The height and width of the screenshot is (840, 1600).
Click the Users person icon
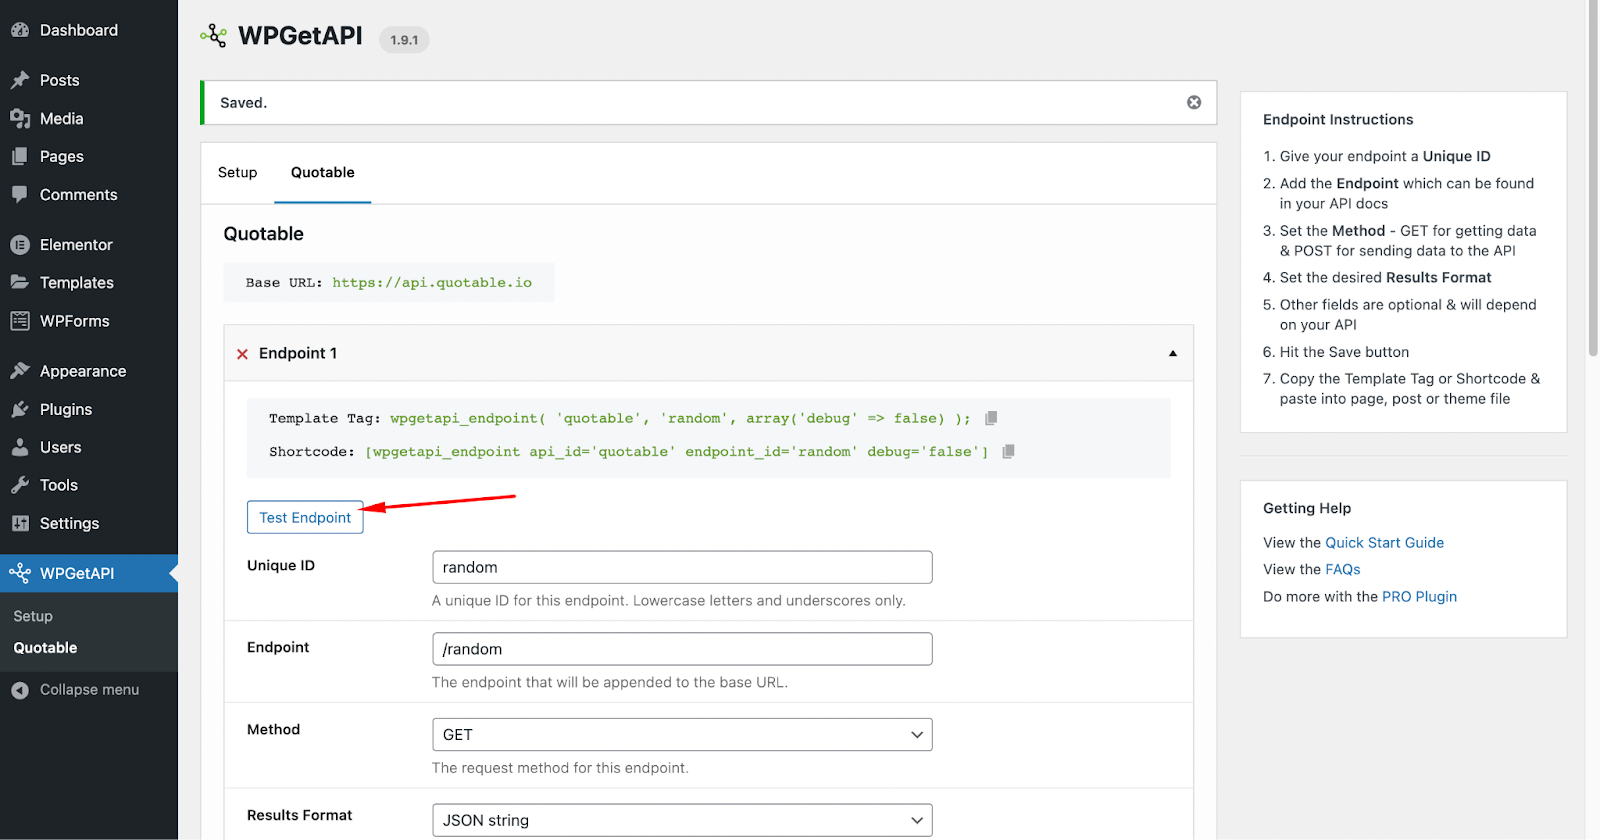(20, 447)
